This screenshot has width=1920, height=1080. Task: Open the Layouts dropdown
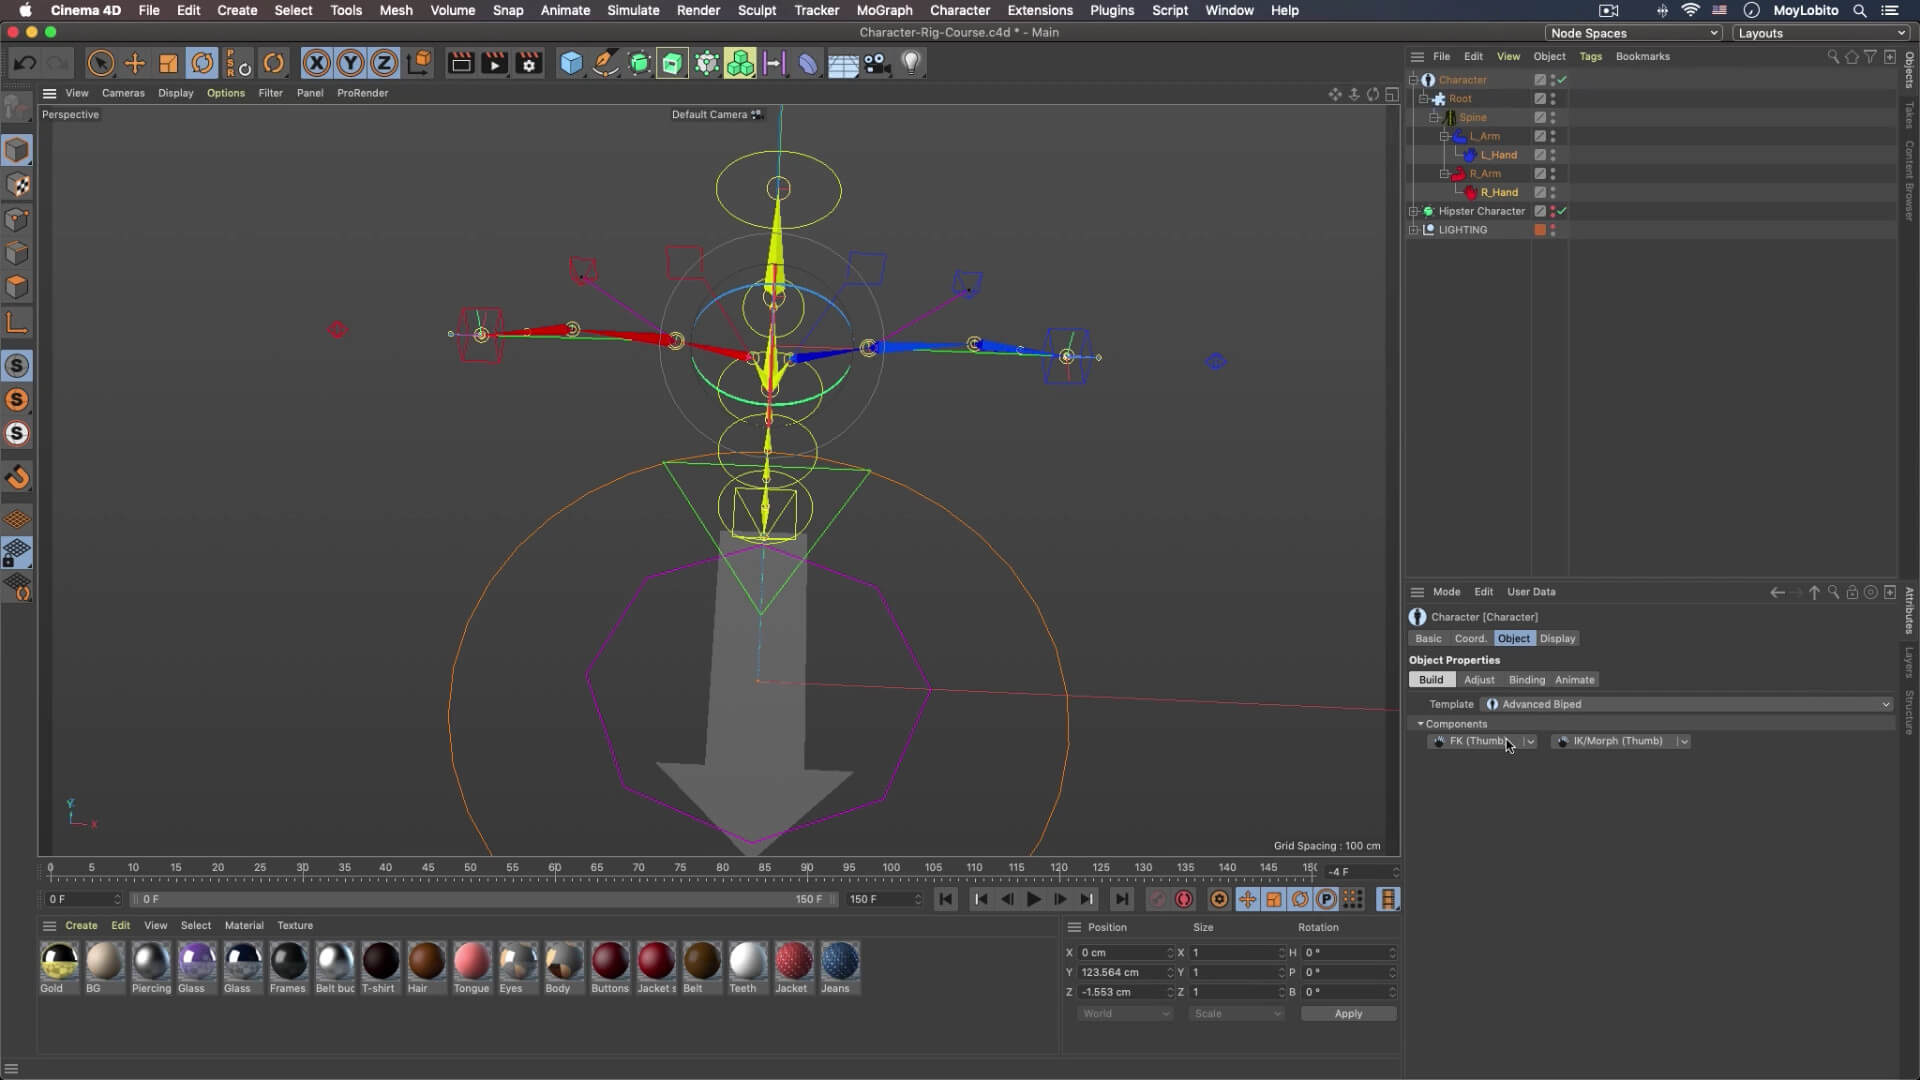click(x=1820, y=33)
